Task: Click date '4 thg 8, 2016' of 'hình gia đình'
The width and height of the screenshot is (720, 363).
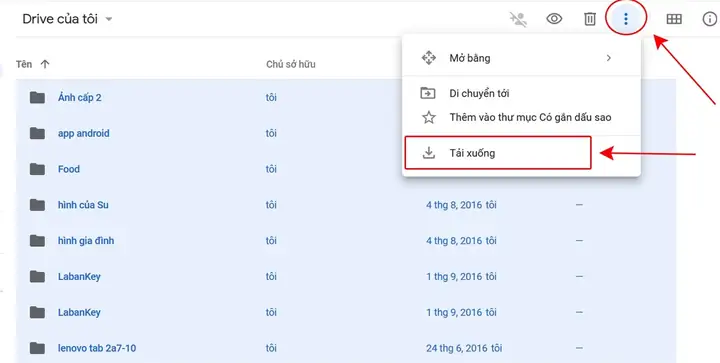Action: tap(454, 241)
